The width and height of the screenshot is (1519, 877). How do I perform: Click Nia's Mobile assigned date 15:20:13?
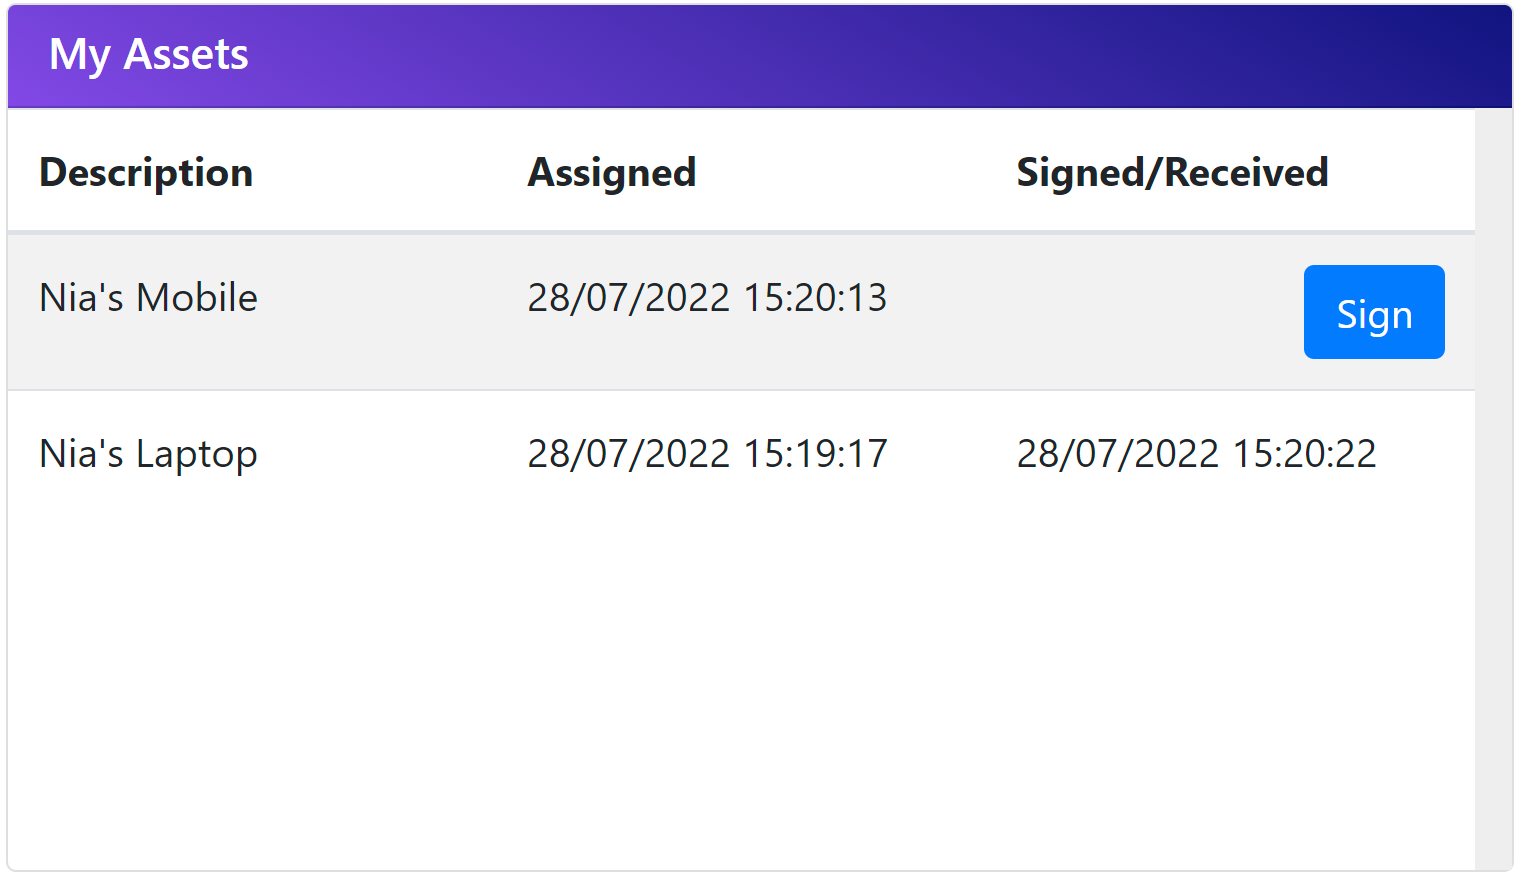[707, 298]
